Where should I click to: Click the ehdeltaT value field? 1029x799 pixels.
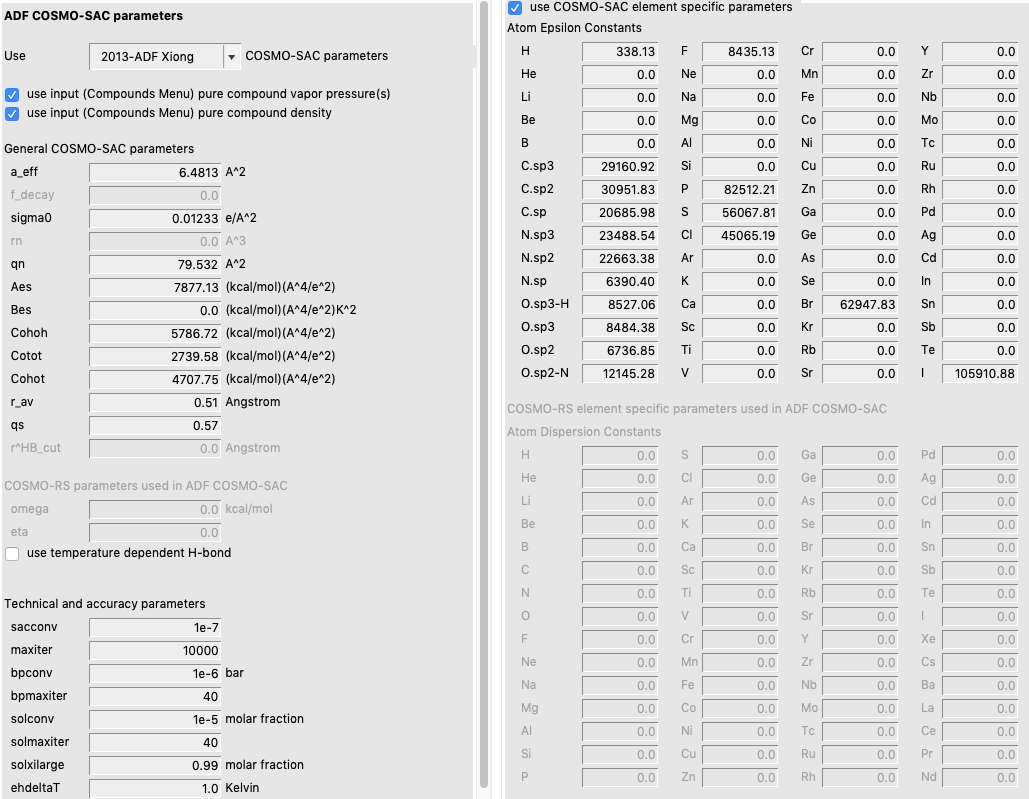pos(155,789)
